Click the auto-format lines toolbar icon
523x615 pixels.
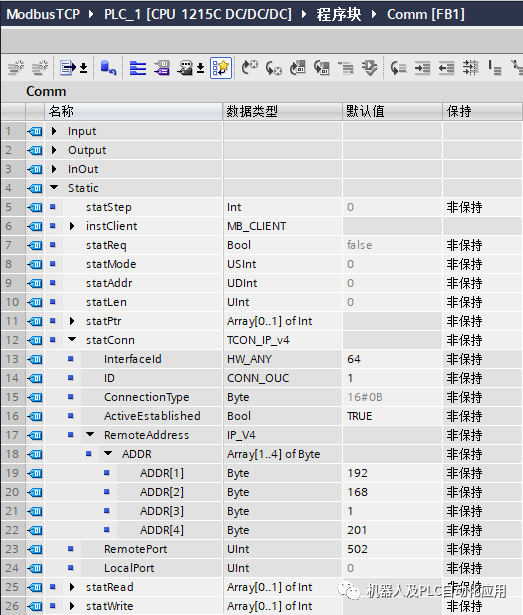[x=470, y=68]
